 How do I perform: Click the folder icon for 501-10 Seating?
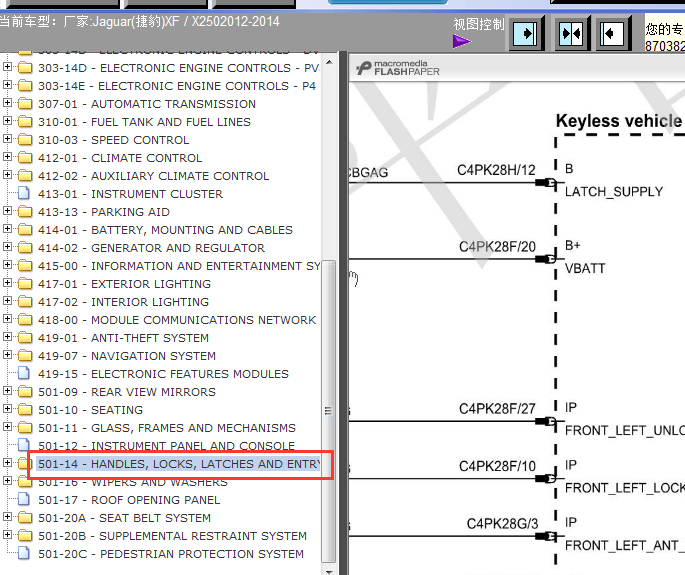tap(25, 409)
